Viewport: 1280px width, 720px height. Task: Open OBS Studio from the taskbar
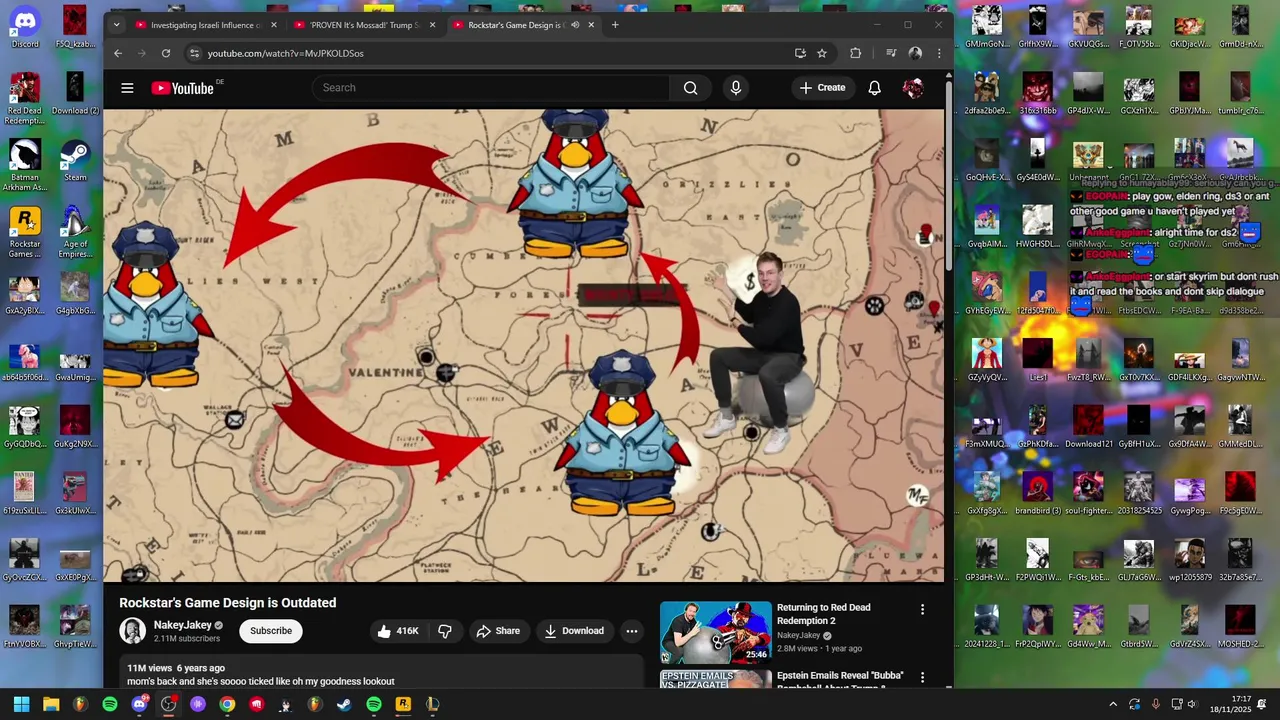click(168, 704)
